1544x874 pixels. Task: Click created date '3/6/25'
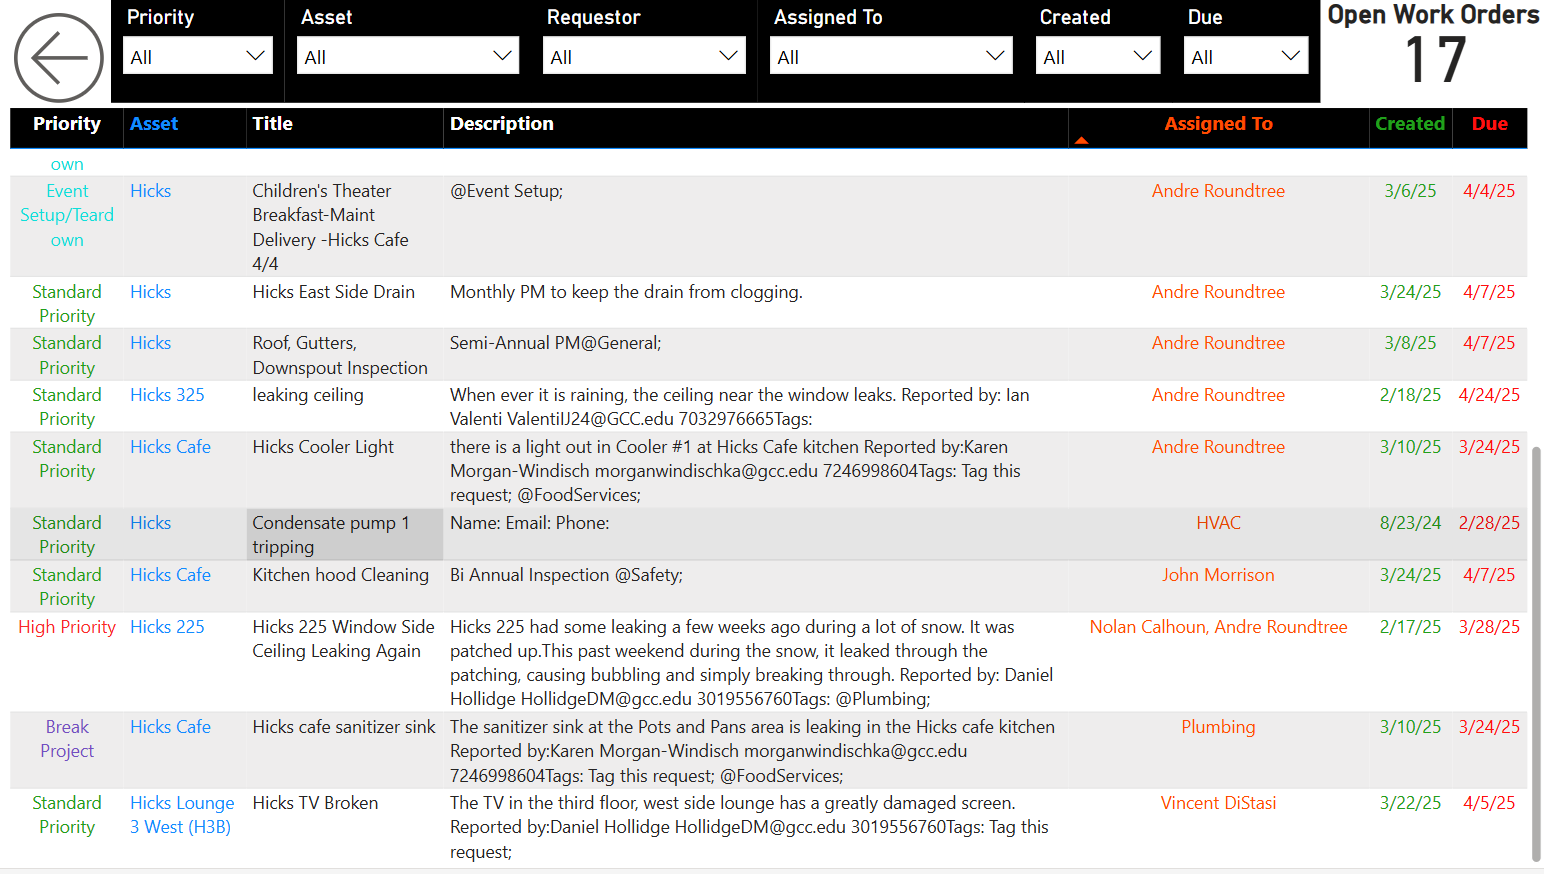click(1410, 191)
